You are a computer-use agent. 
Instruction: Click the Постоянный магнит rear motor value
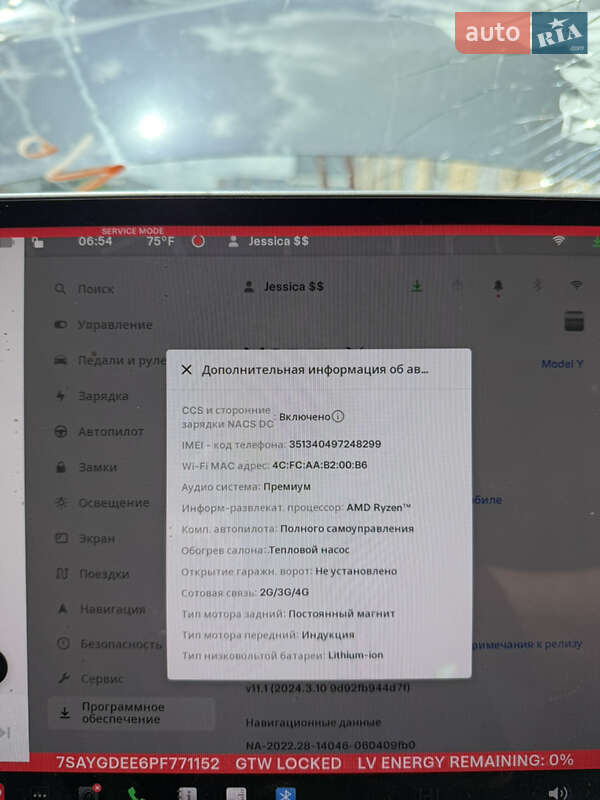coord(342,614)
